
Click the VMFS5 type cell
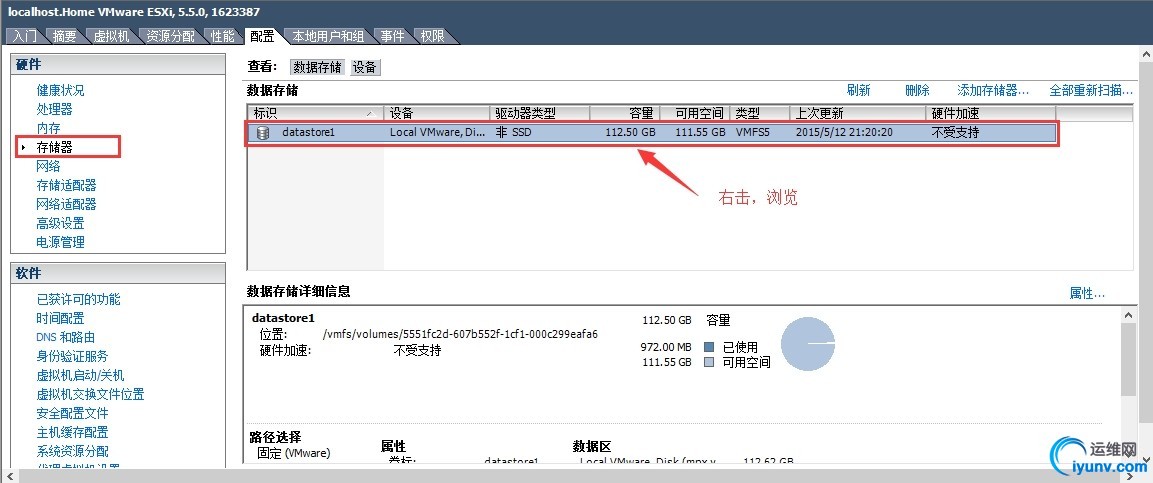[x=752, y=133]
